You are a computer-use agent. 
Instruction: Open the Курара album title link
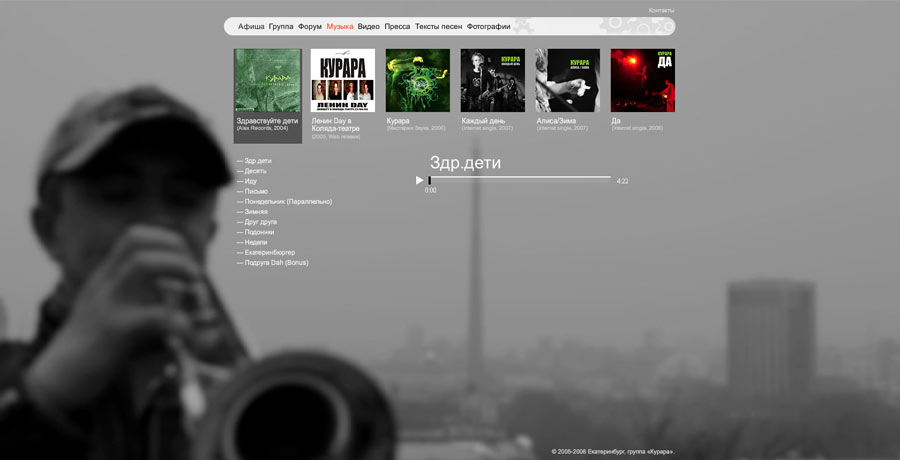[398, 121]
